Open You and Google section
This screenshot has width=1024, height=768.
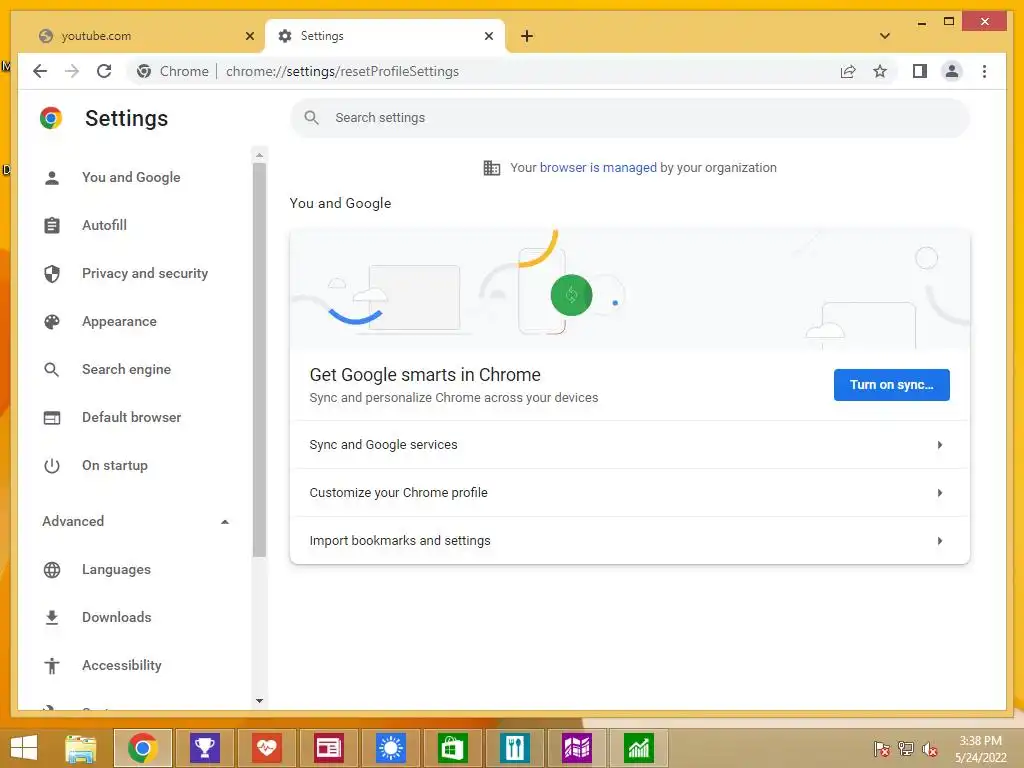(x=131, y=177)
